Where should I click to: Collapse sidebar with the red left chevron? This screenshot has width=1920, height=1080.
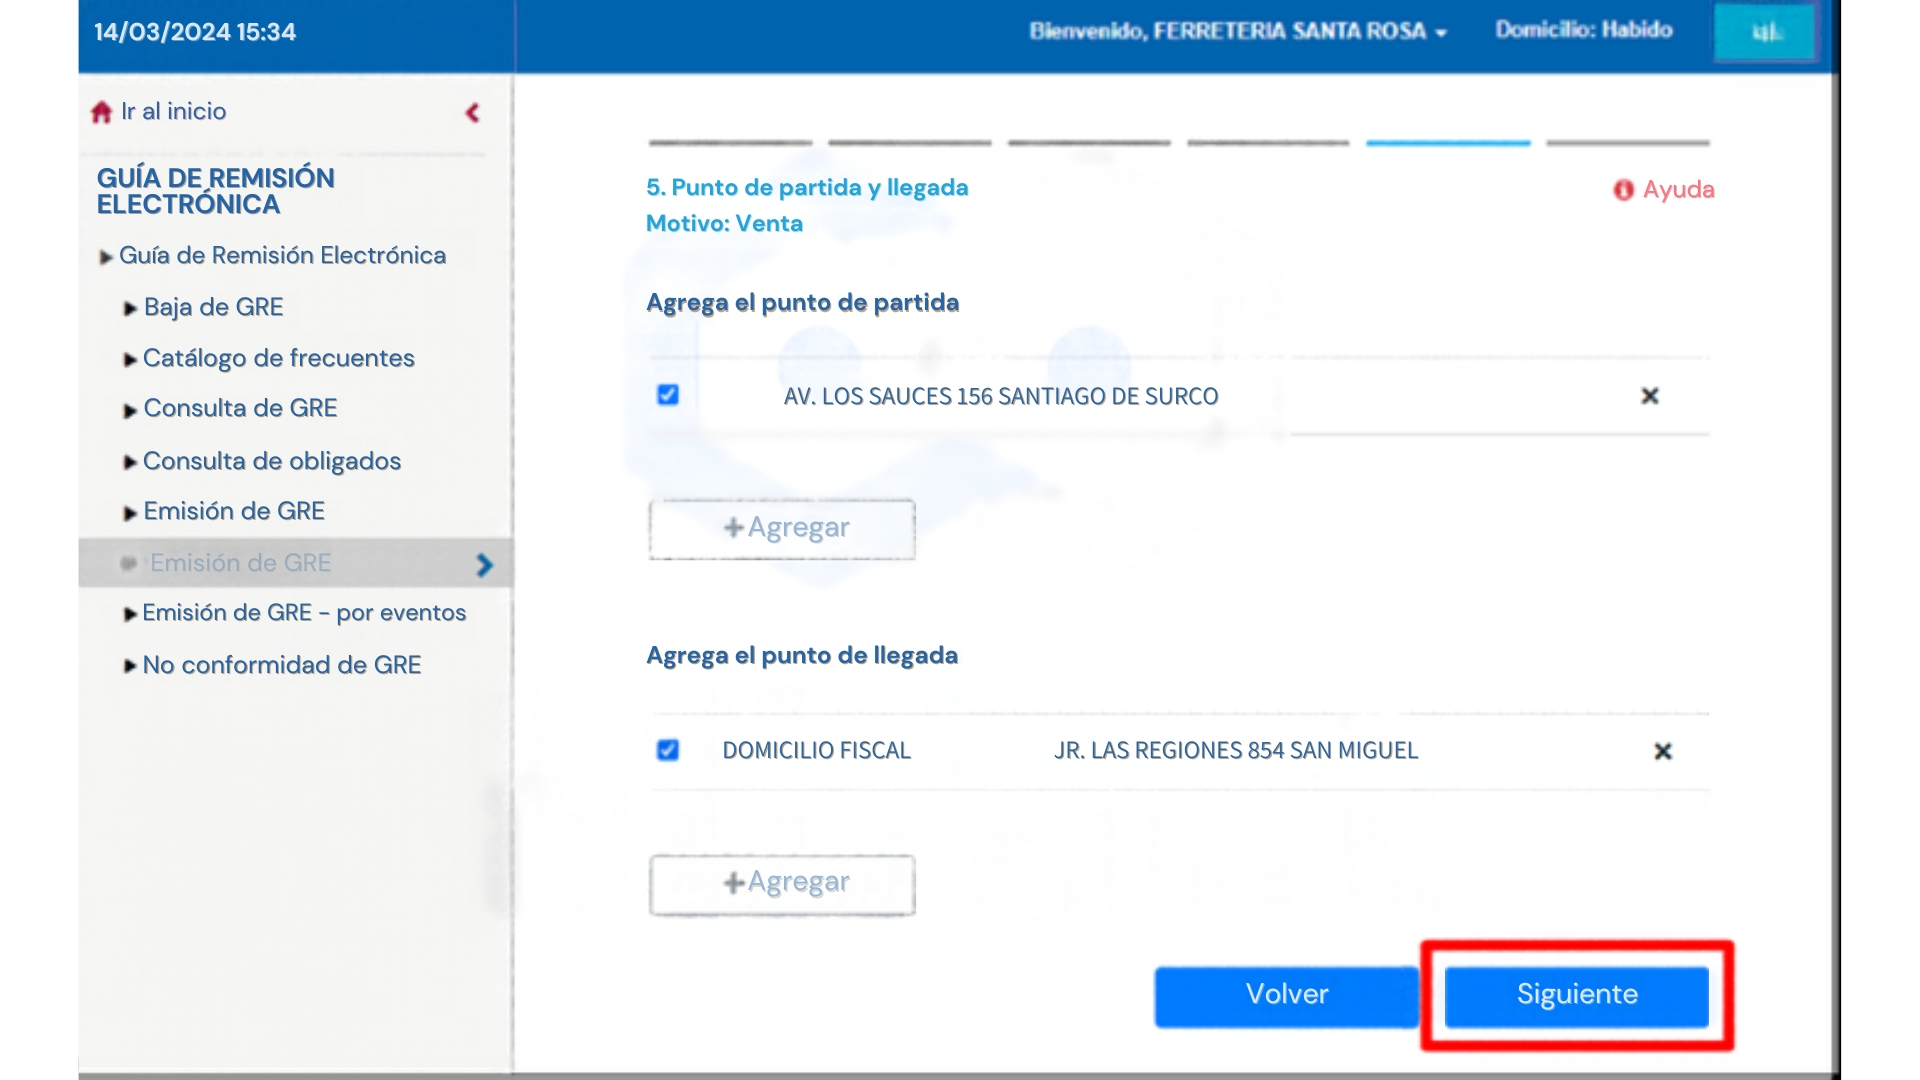[x=473, y=113]
